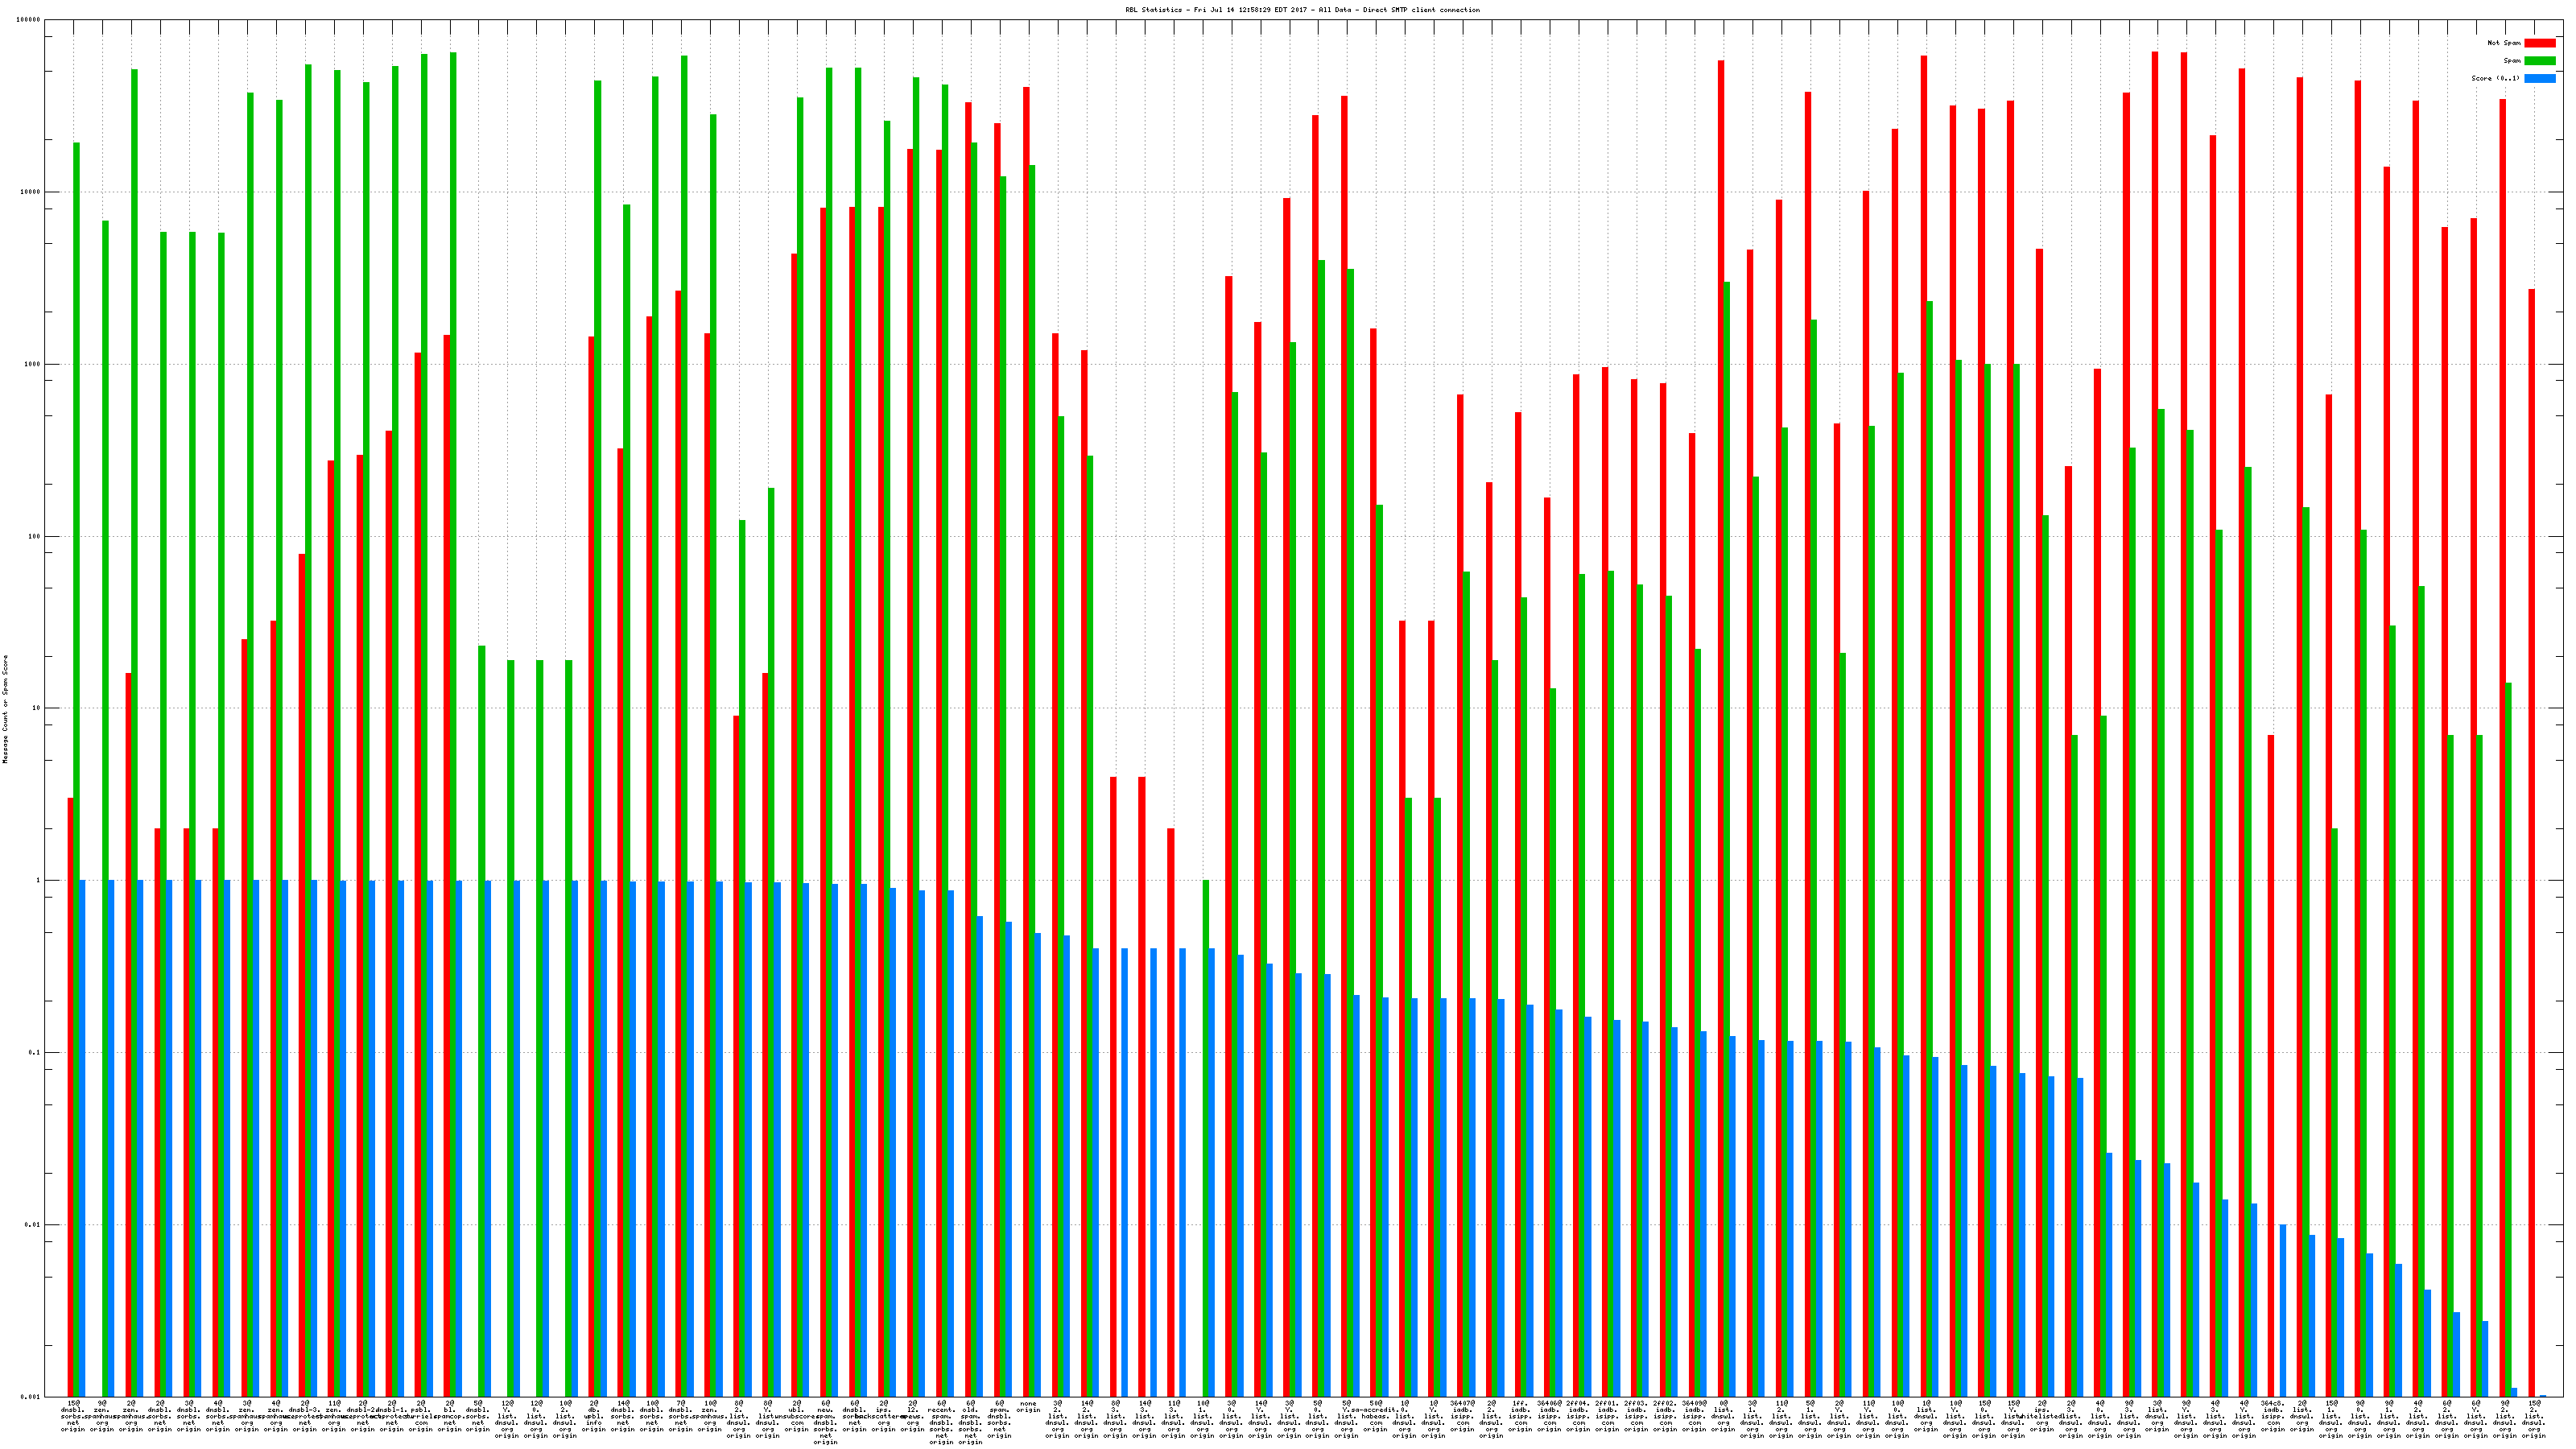
Task: Click the first x-axis label 150 dnsbl.sorbs.net
Action: [x=73, y=1417]
